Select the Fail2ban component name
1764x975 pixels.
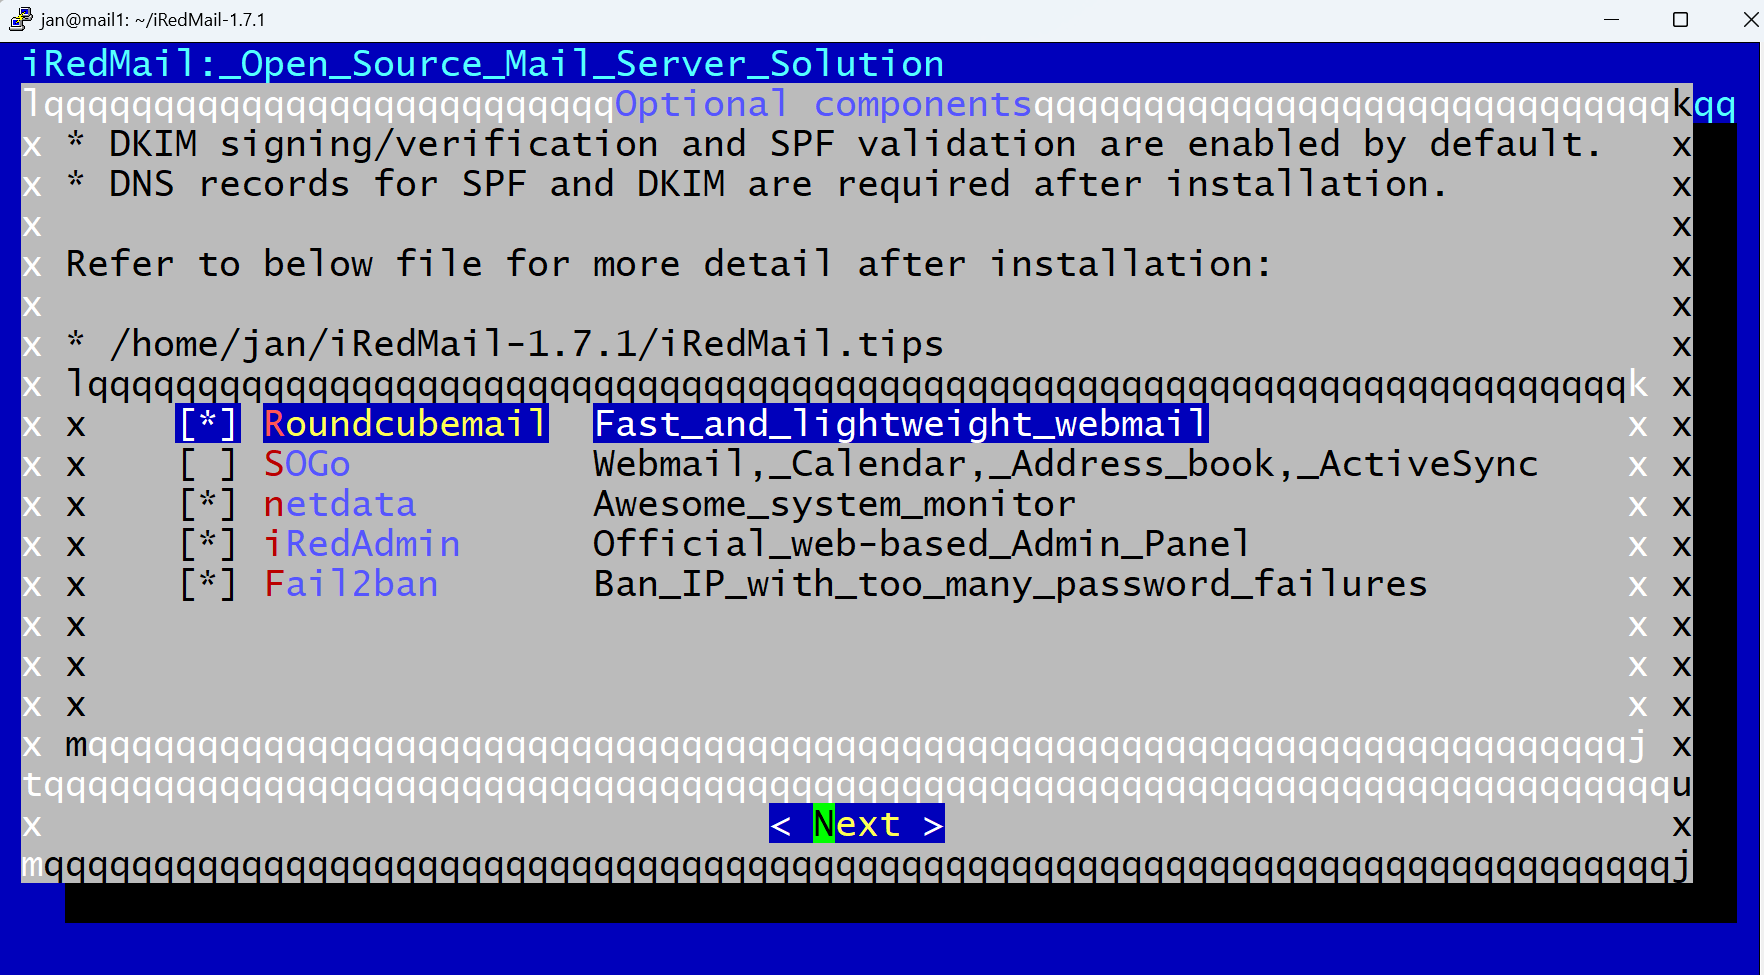351,584
